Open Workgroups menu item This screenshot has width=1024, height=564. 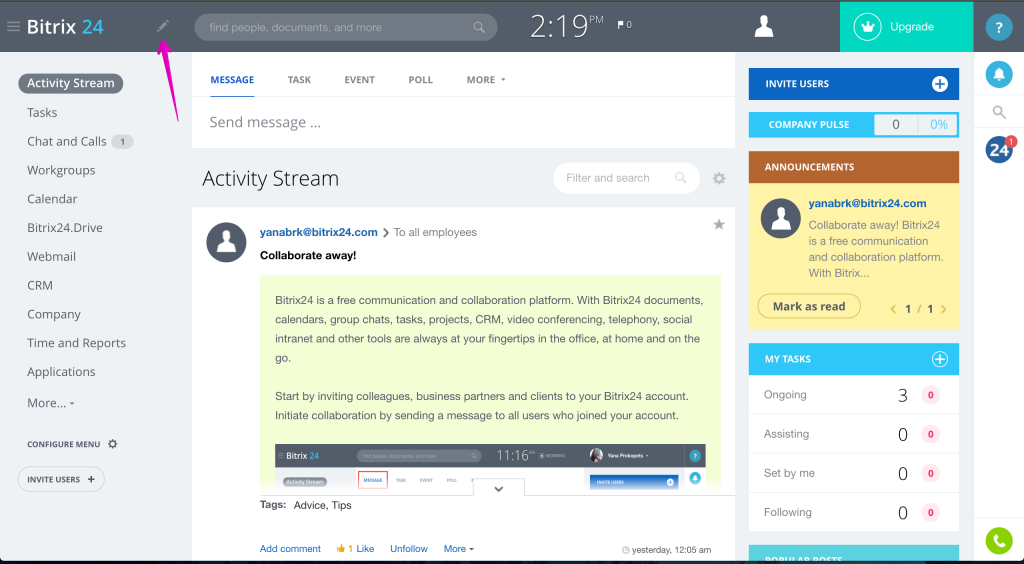(x=61, y=170)
